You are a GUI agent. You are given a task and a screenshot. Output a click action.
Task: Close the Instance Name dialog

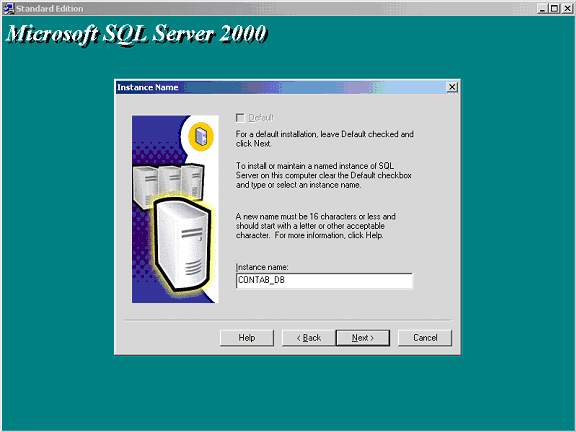[452, 87]
